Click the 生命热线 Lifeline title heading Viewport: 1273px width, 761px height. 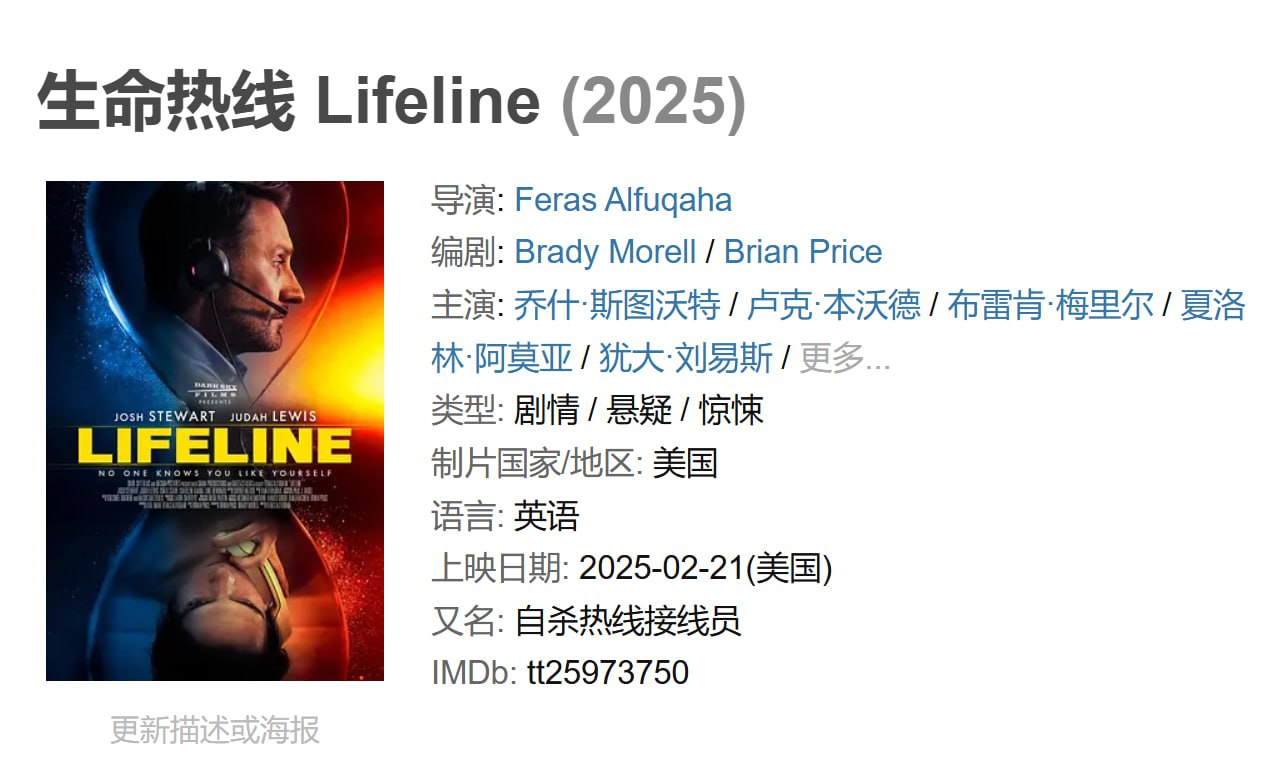pyautogui.click(x=289, y=101)
